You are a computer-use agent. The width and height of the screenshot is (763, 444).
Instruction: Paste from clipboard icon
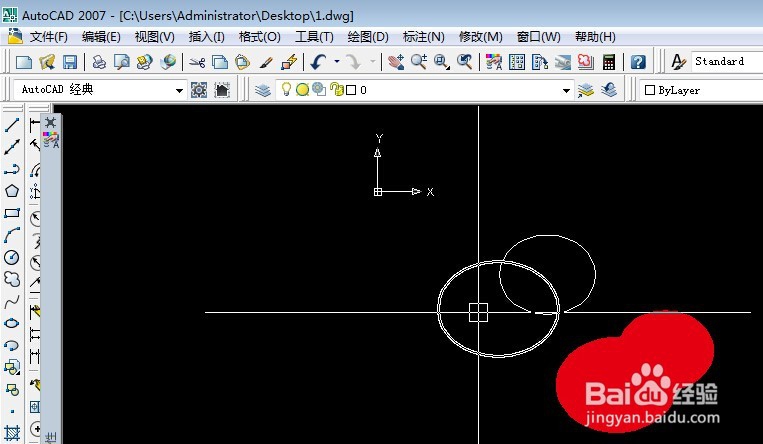tap(242, 62)
